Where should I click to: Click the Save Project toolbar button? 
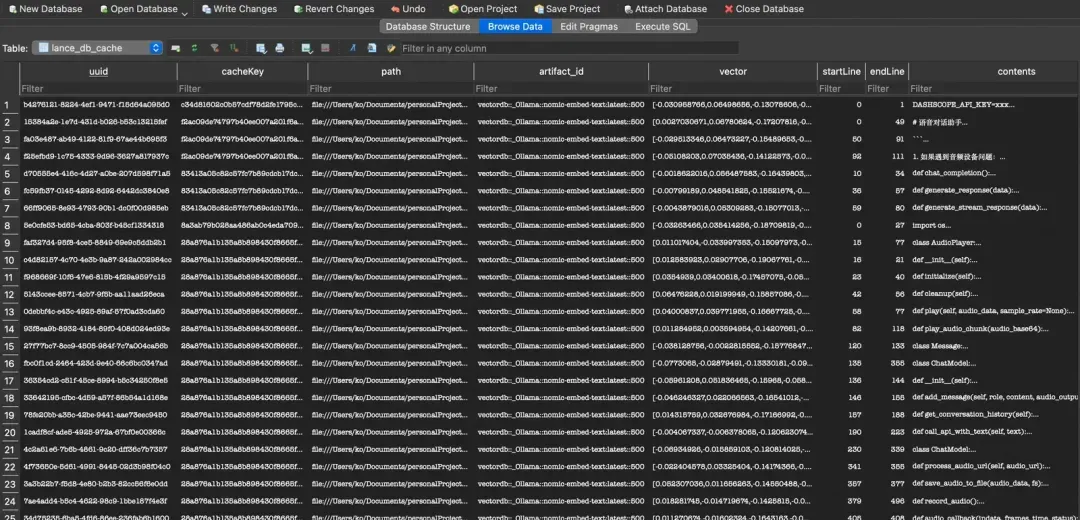point(567,9)
